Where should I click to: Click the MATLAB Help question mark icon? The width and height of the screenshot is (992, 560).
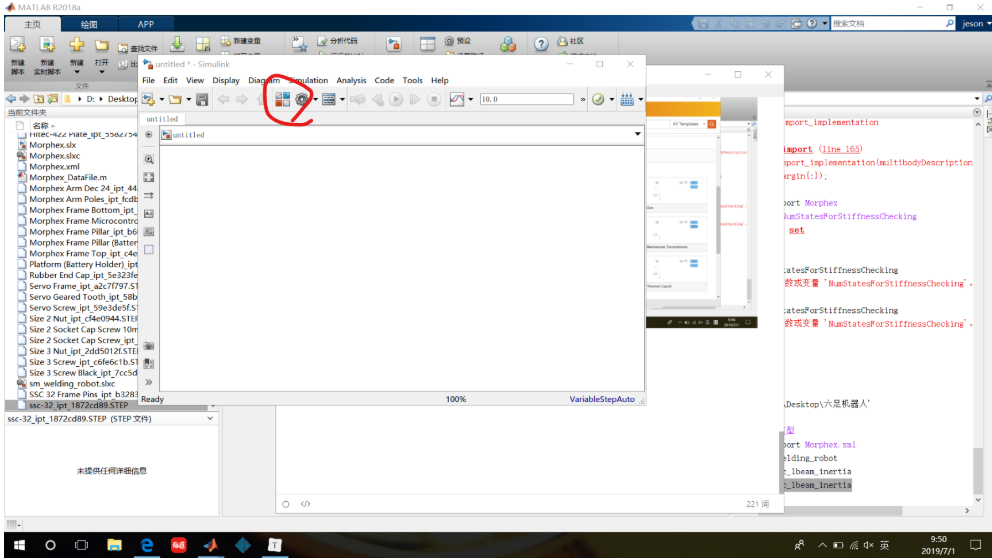click(x=541, y=44)
